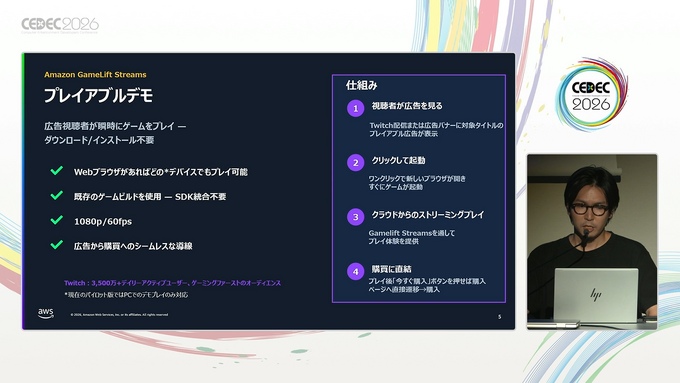Click bullet text "広告から購買へのシームレスな導線"
The height and width of the screenshot is (383, 680).
click(133, 246)
